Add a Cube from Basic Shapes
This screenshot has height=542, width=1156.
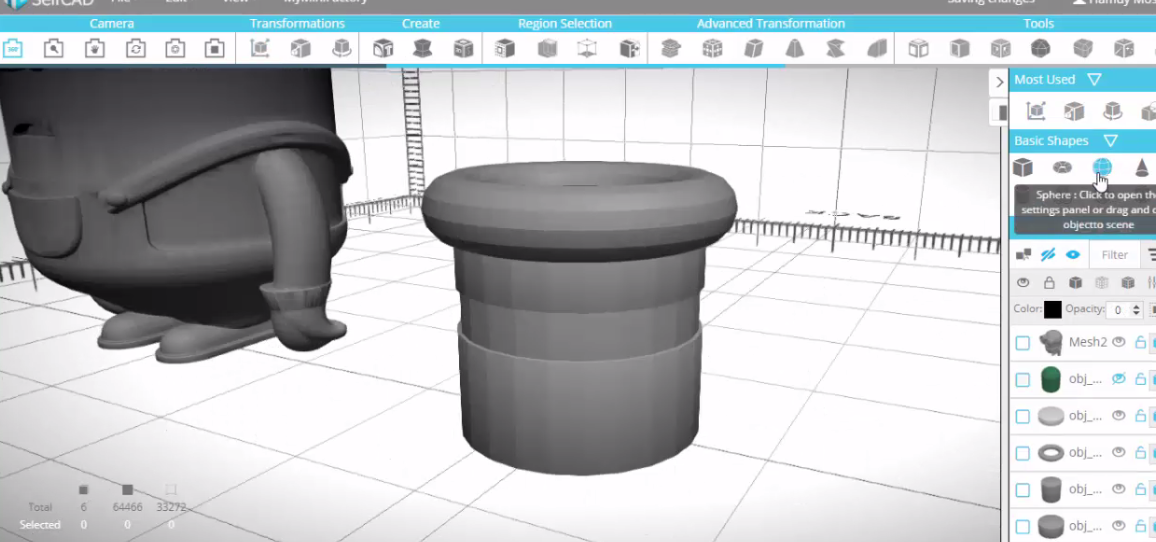[x=1023, y=167]
